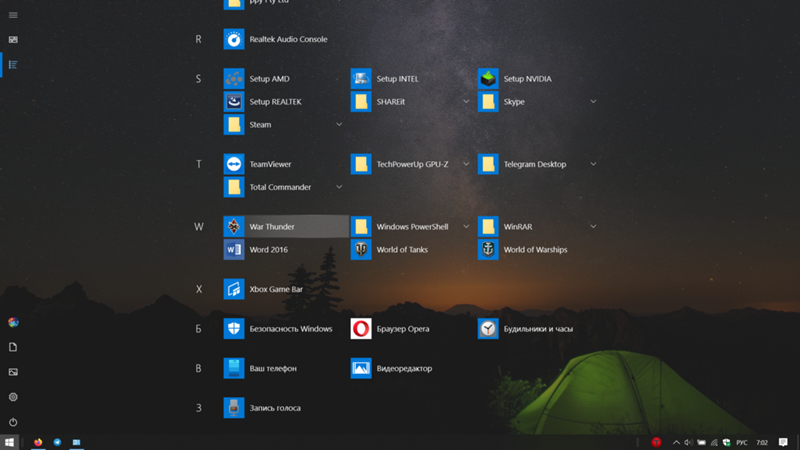800x450 pixels.
Task: Open Безопасность Windows shield icon
Action: click(x=234, y=329)
